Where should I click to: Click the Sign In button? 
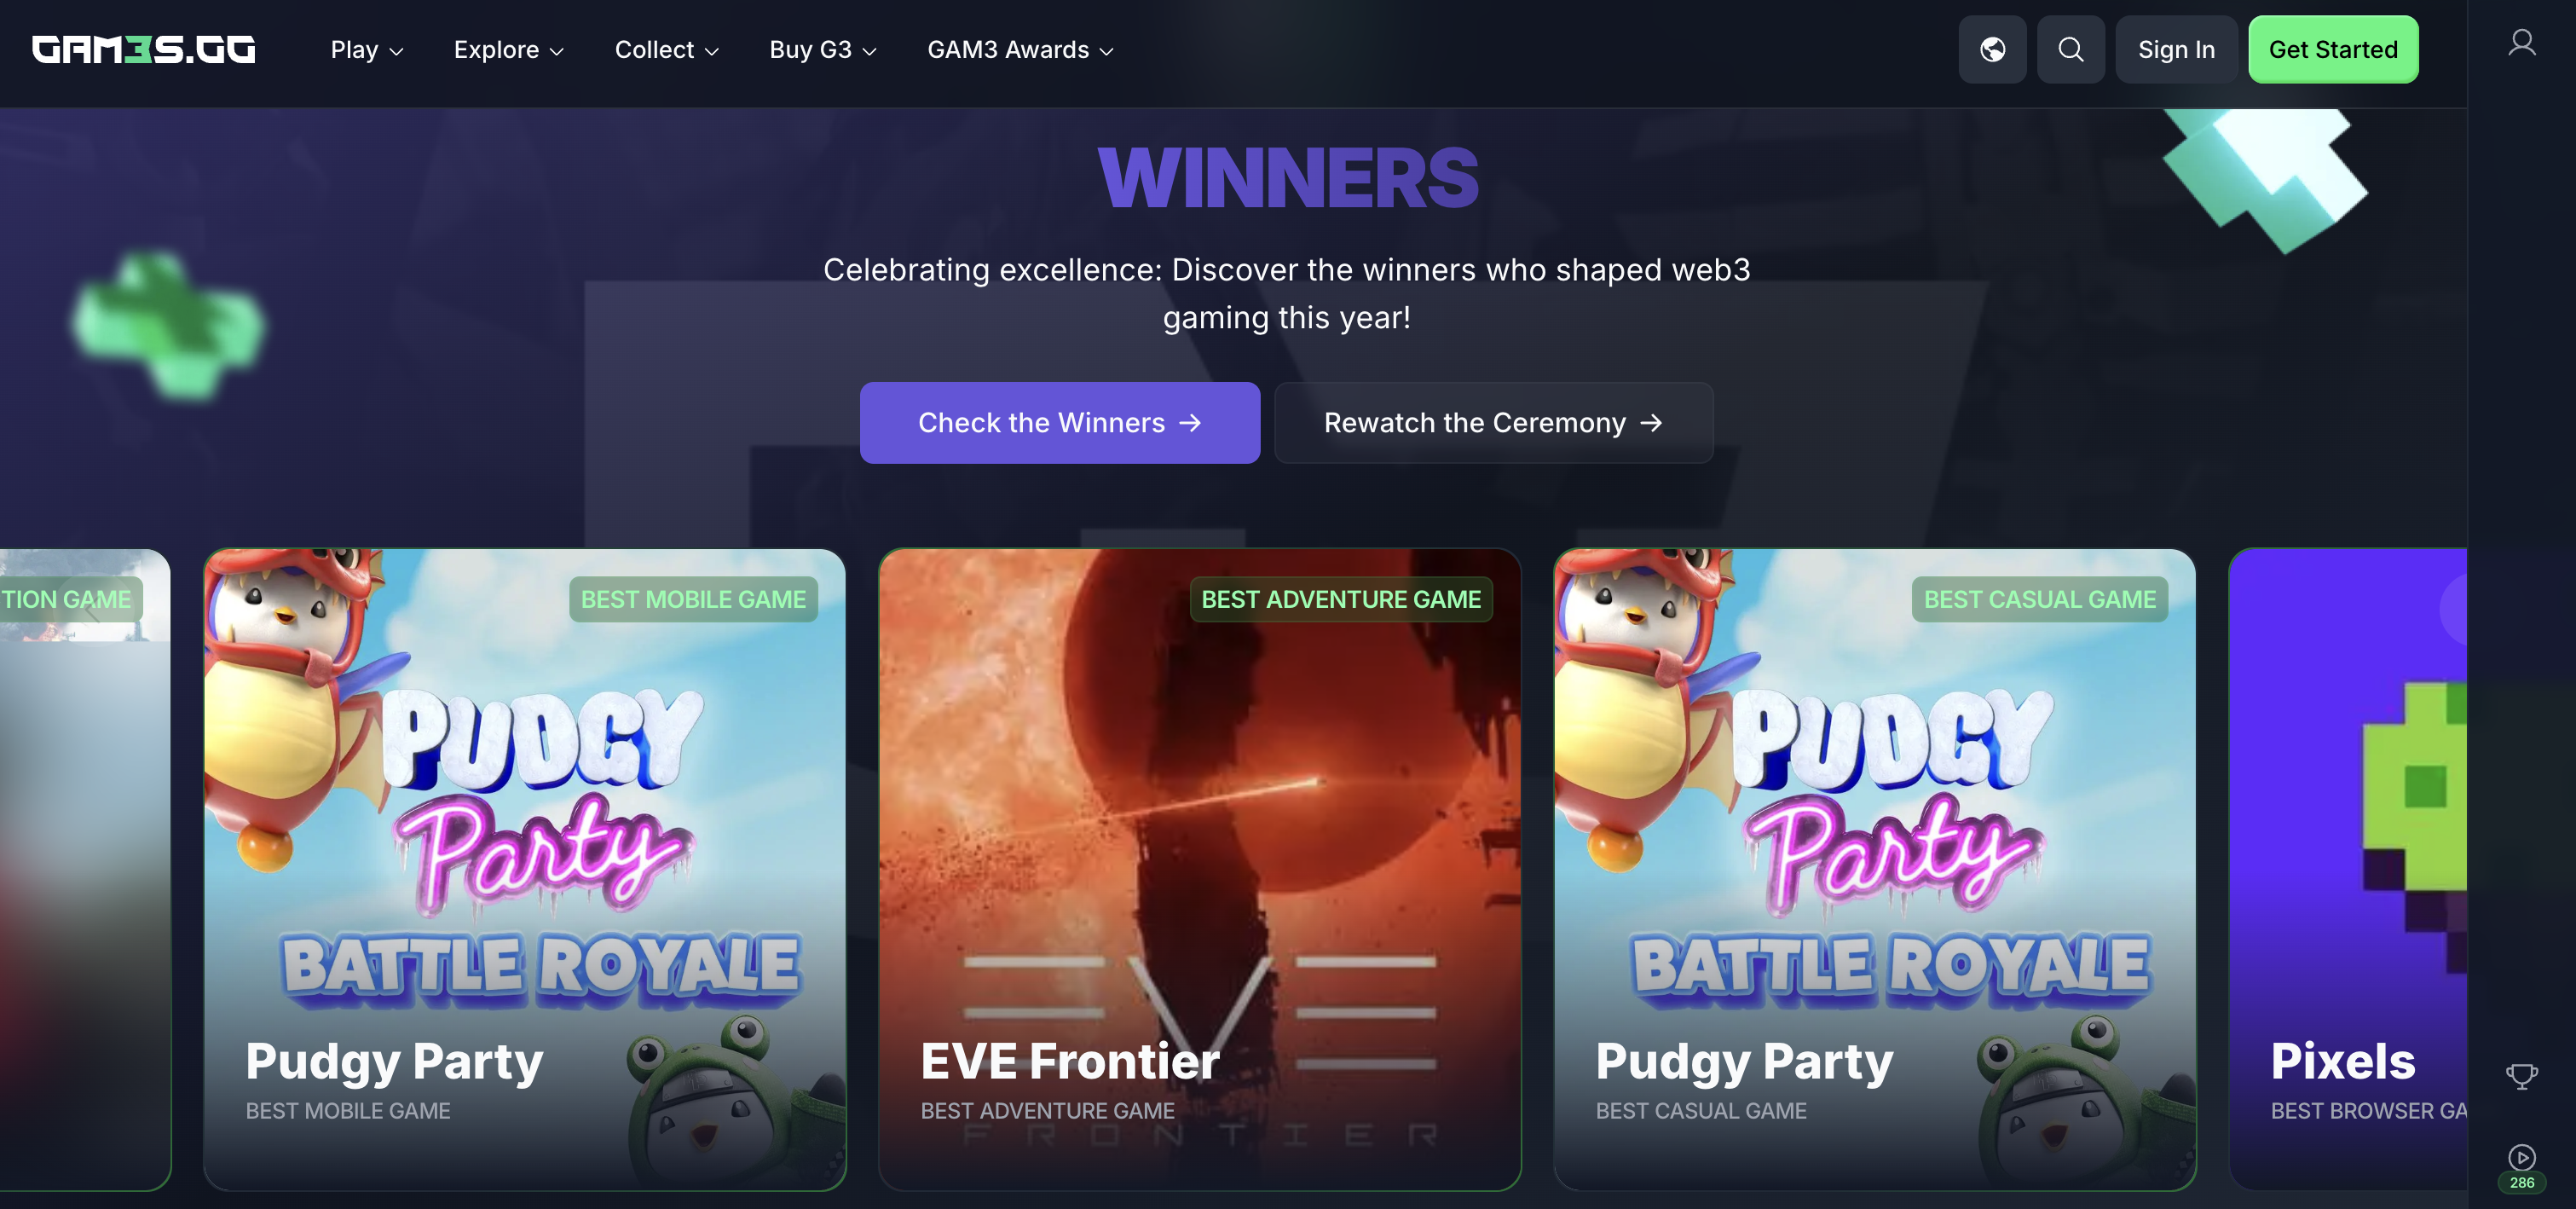click(2176, 49)
